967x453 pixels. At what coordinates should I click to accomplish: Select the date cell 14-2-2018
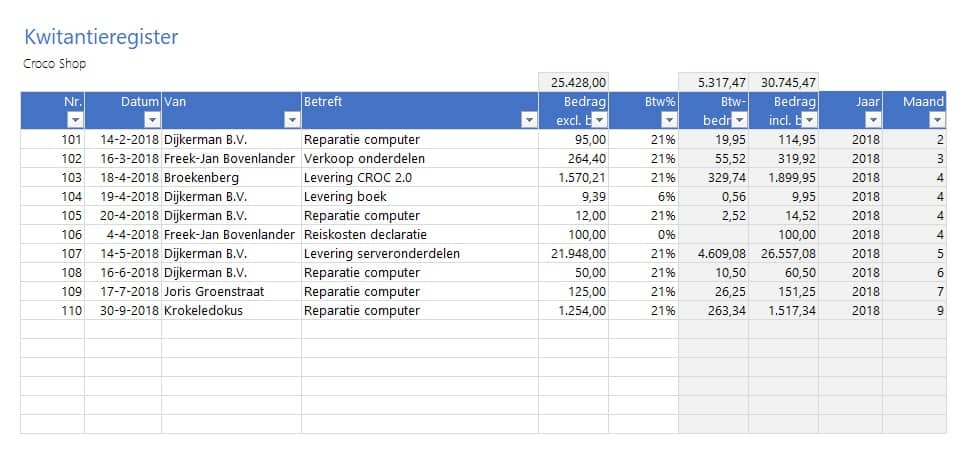129,139
